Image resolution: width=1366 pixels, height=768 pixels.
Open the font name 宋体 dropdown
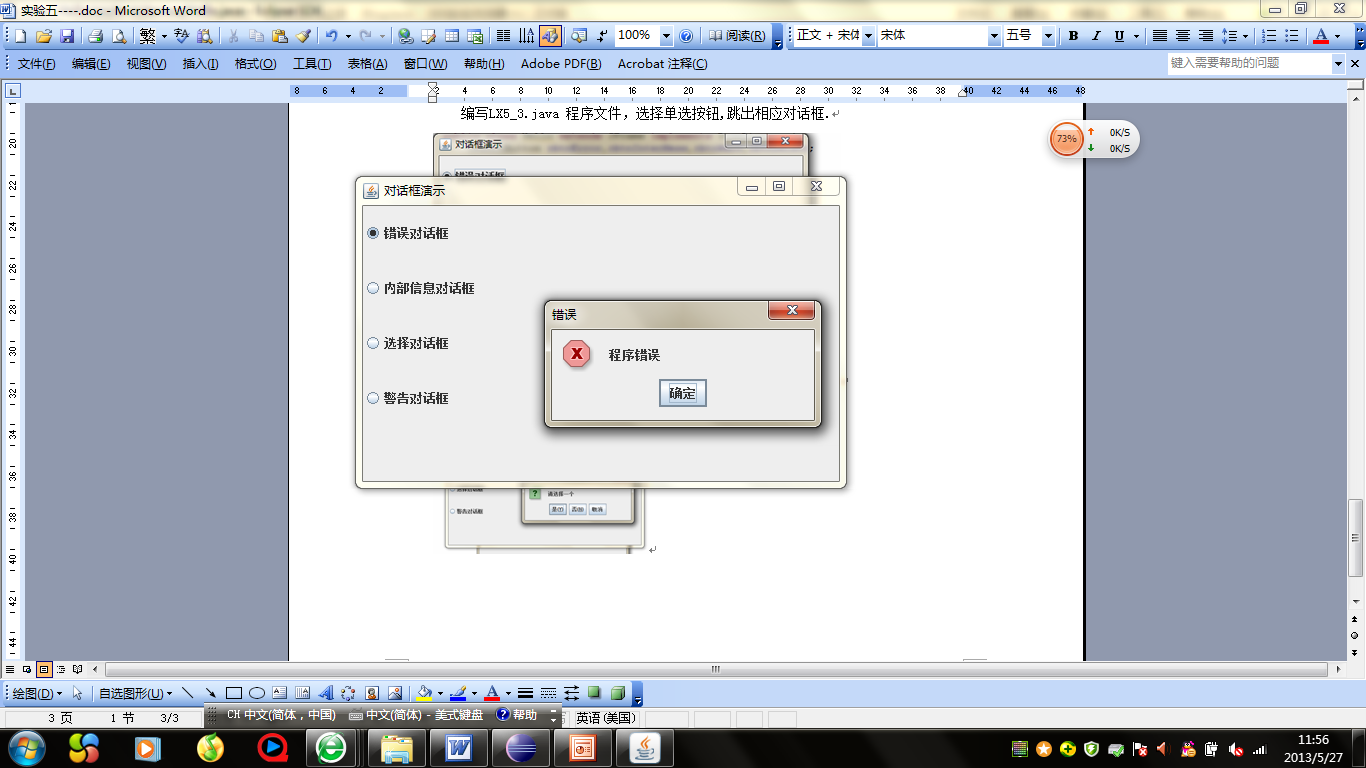coord(994,36)
